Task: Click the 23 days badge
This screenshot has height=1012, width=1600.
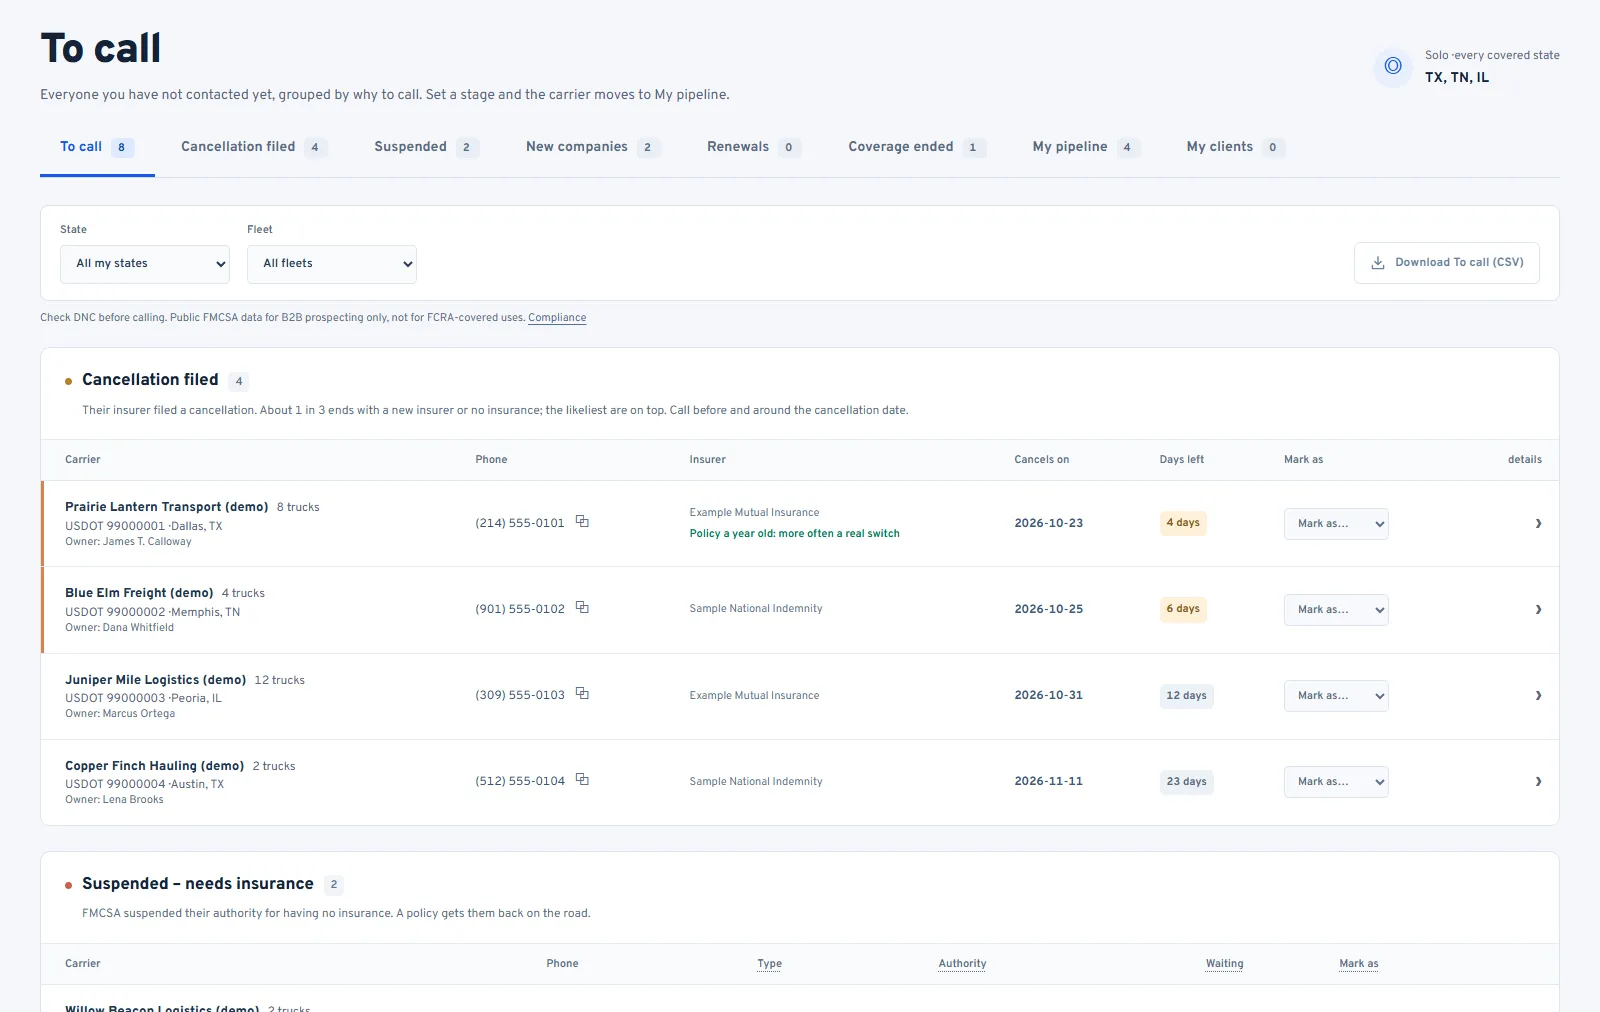Action: coord(1186,782)
